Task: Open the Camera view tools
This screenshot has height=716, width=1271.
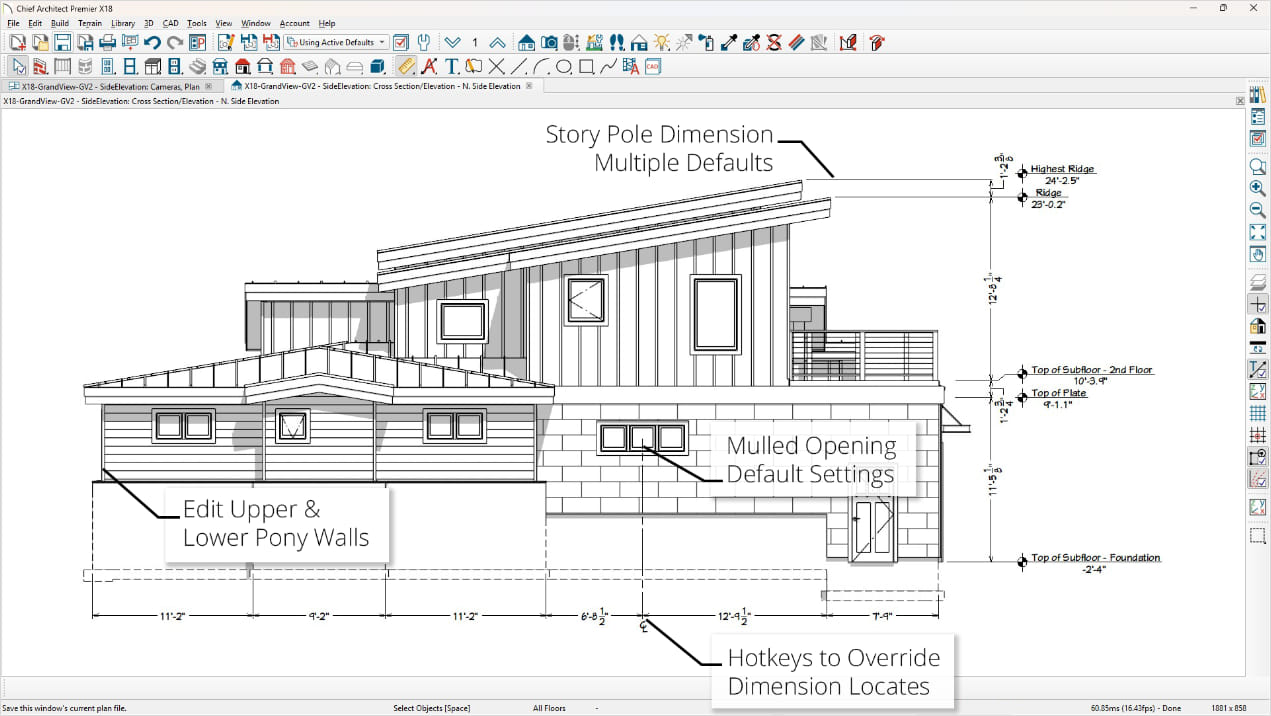Action: [x=549, y=42]
